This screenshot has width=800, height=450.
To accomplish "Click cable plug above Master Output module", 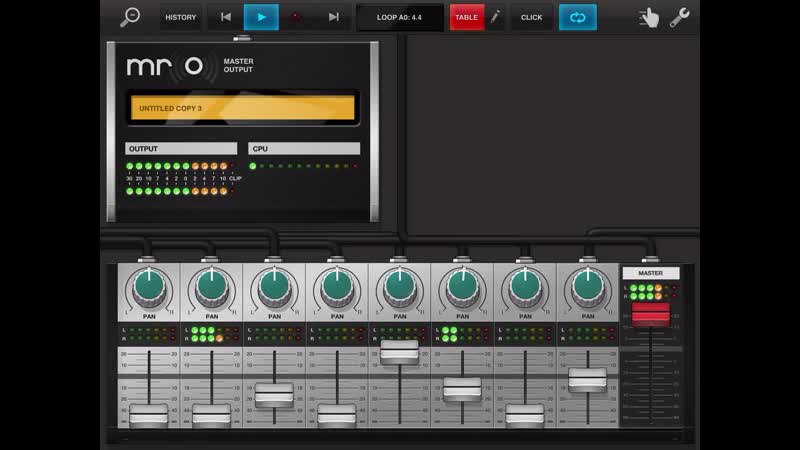I will tap(242, 38).
